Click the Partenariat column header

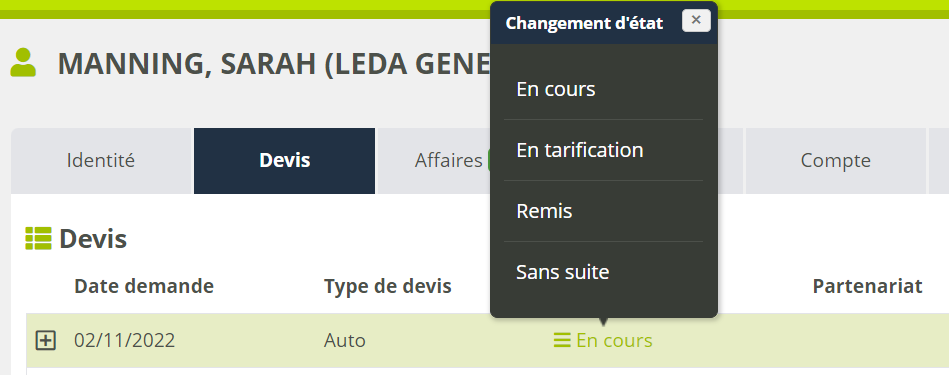tap(867, 286)
